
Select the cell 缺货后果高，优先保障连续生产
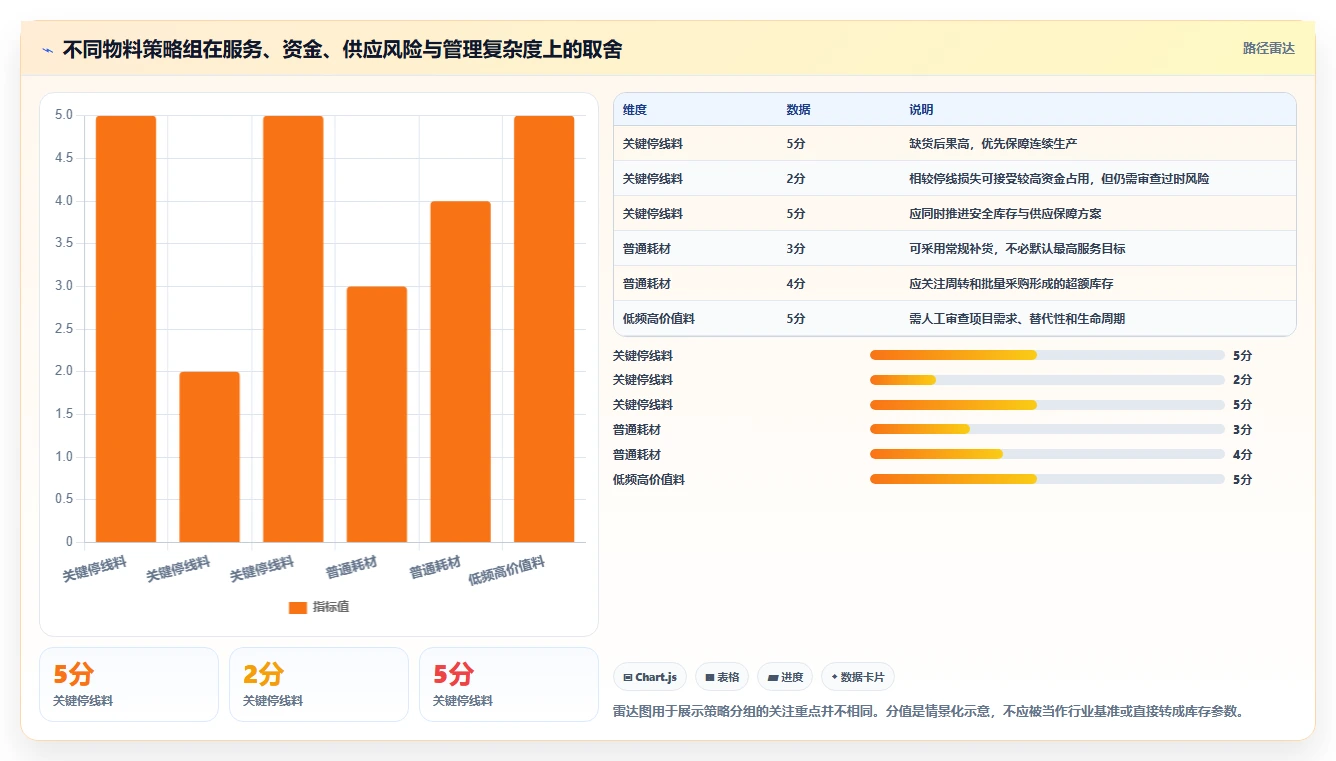pos(993,144)
